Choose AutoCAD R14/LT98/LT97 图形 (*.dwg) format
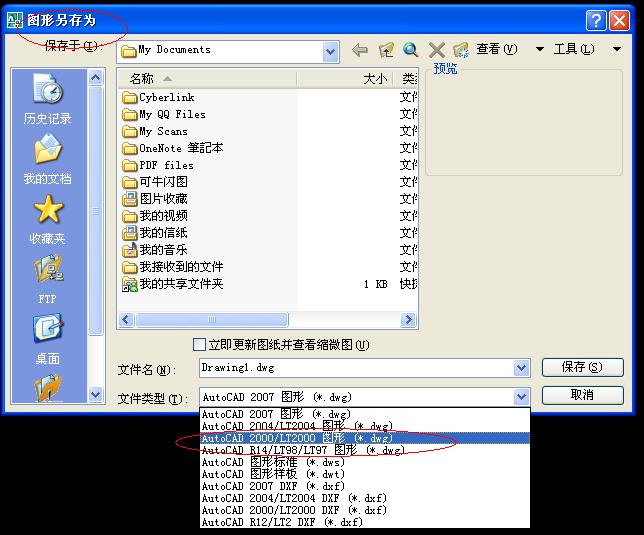Screen dimensions: 644x535 pos(365,450)
